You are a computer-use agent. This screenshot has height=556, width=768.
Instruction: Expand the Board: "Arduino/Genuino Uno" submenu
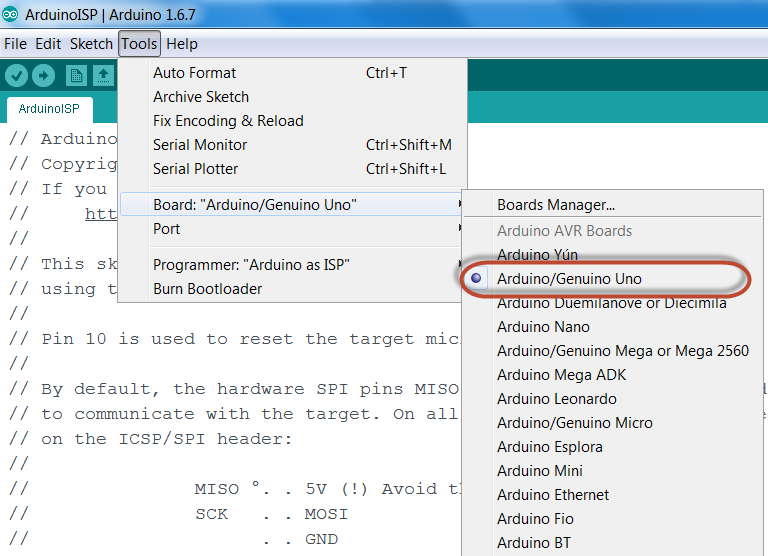click(x=292, y=205)
